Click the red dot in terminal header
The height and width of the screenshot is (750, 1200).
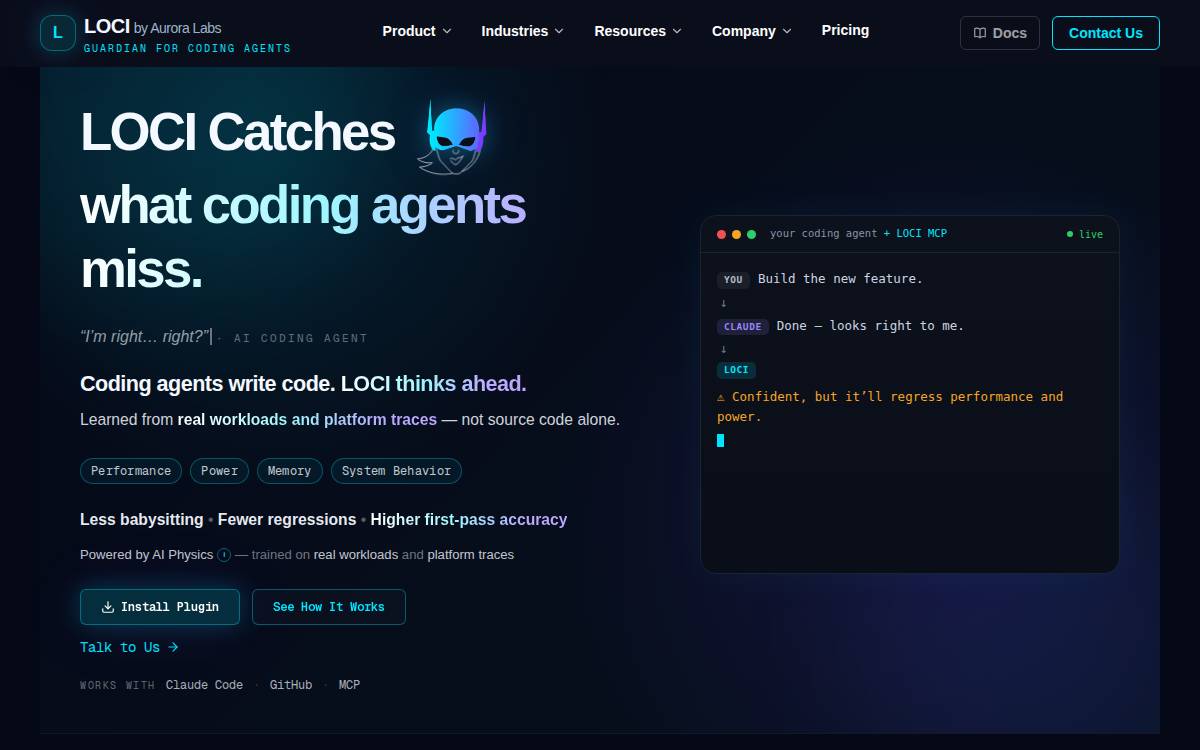pos(722,234)
